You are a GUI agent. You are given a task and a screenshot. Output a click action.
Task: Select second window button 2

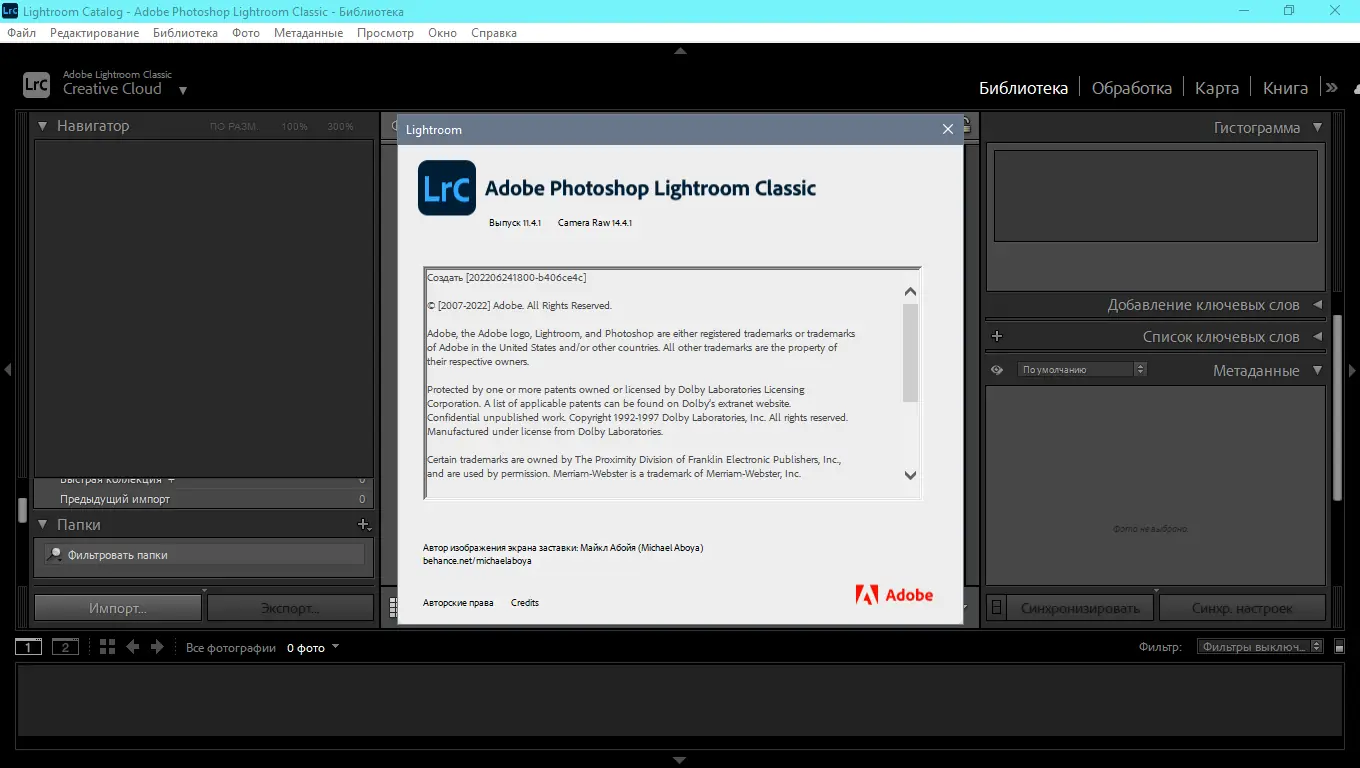[65, 647]
